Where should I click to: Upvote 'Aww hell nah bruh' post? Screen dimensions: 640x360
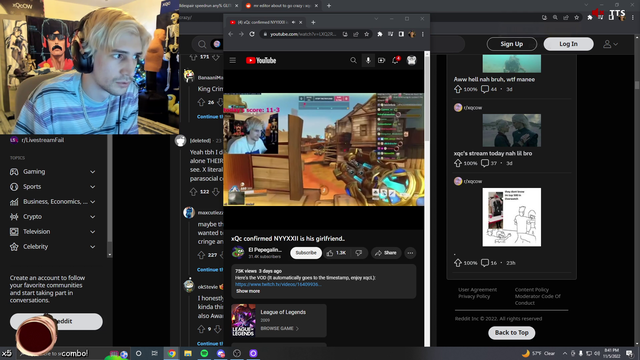[x=458, y=89]
